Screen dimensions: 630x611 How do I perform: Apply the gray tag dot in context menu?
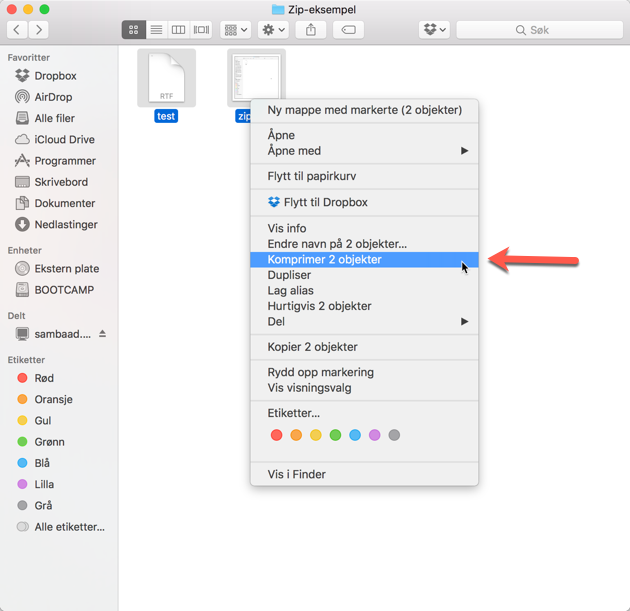click(394, 435)
